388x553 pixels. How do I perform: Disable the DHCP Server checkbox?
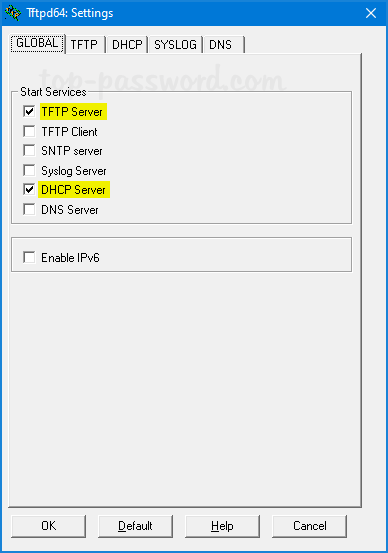(29, 190)
